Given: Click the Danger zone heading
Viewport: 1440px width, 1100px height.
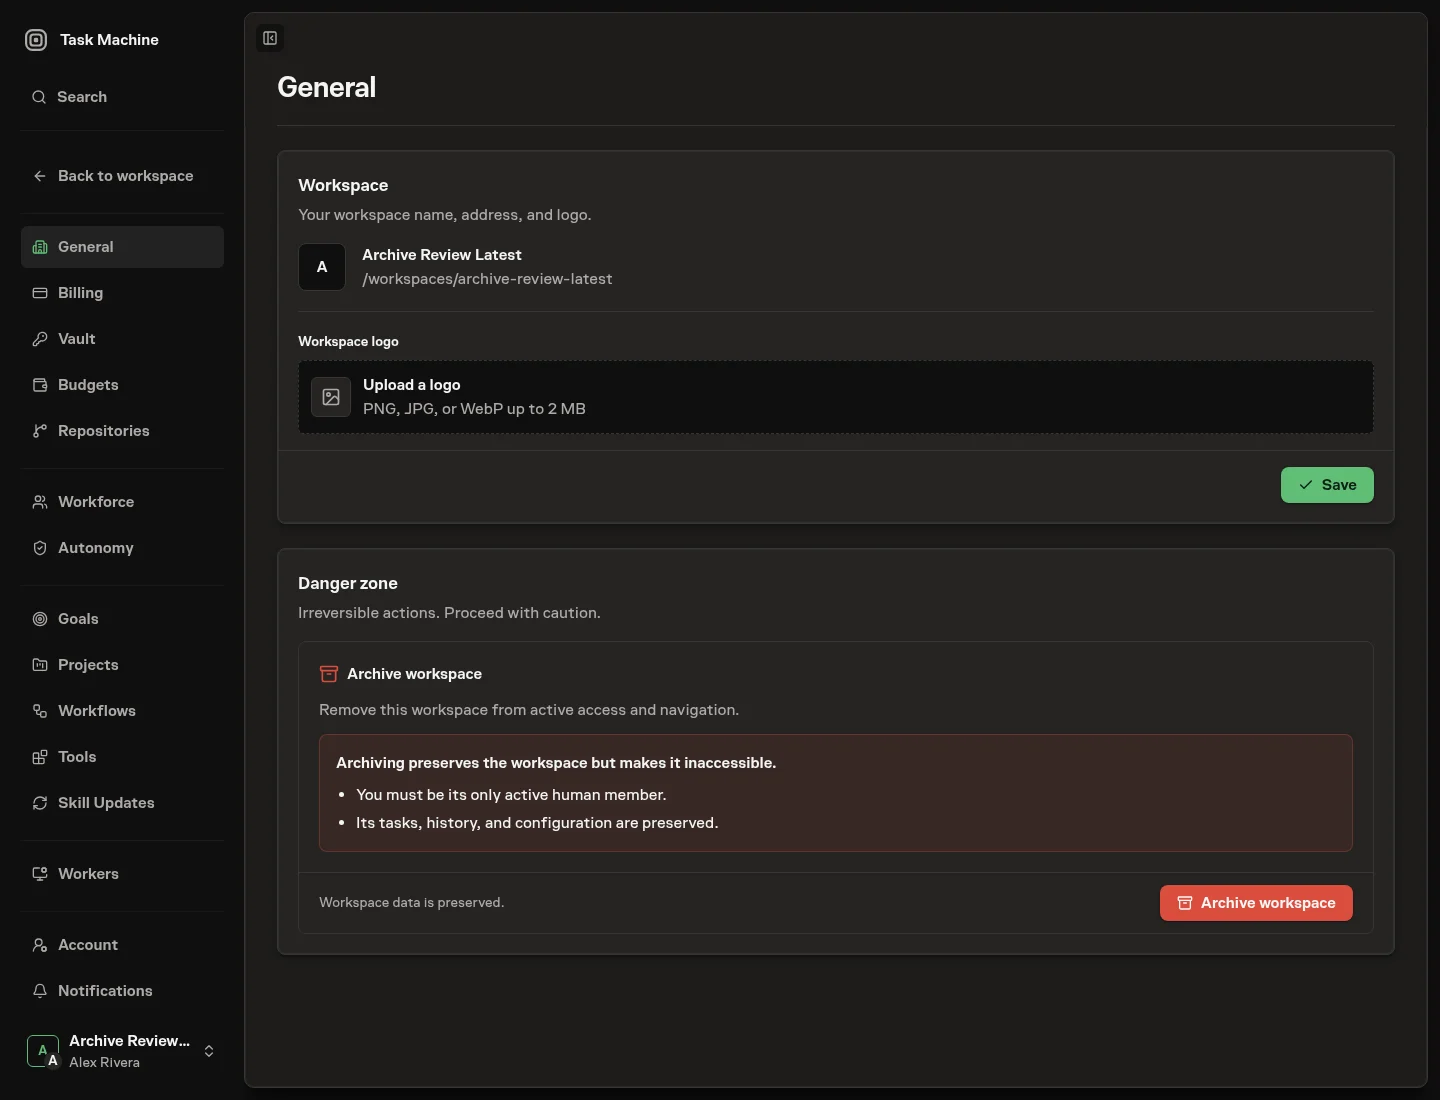Looking at the screenshot, I should [x=348, y=583].
